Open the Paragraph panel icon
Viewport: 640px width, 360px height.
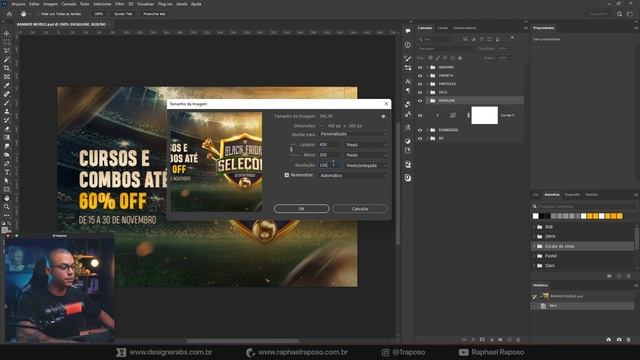coord(408,90)
